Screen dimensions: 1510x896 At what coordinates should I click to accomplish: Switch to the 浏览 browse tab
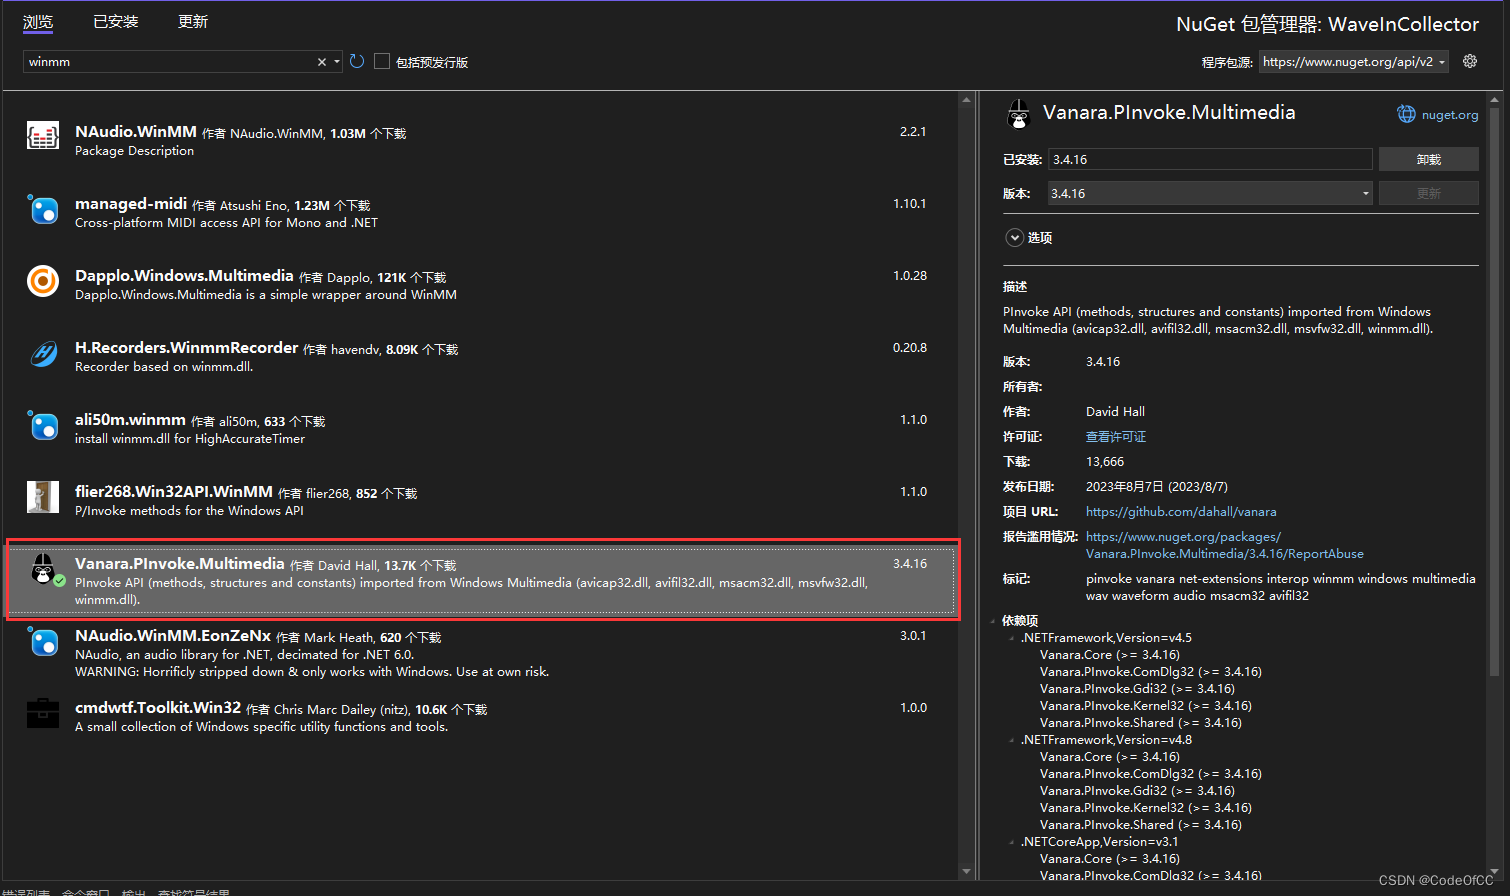pos(38,22)
